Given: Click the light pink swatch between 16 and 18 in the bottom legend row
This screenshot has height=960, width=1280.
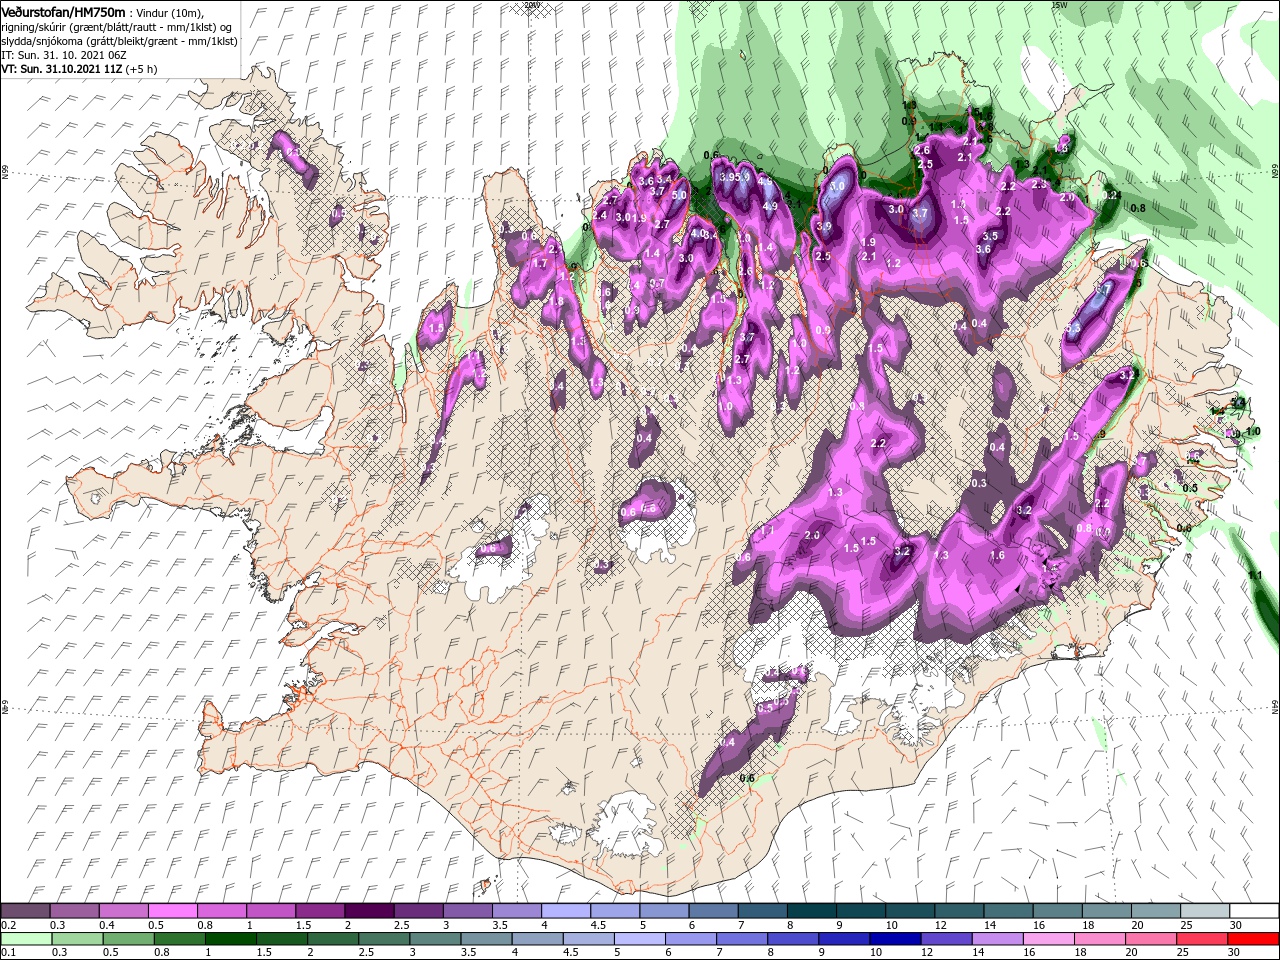Looking at the screenshot, I should pos(1049,938).
